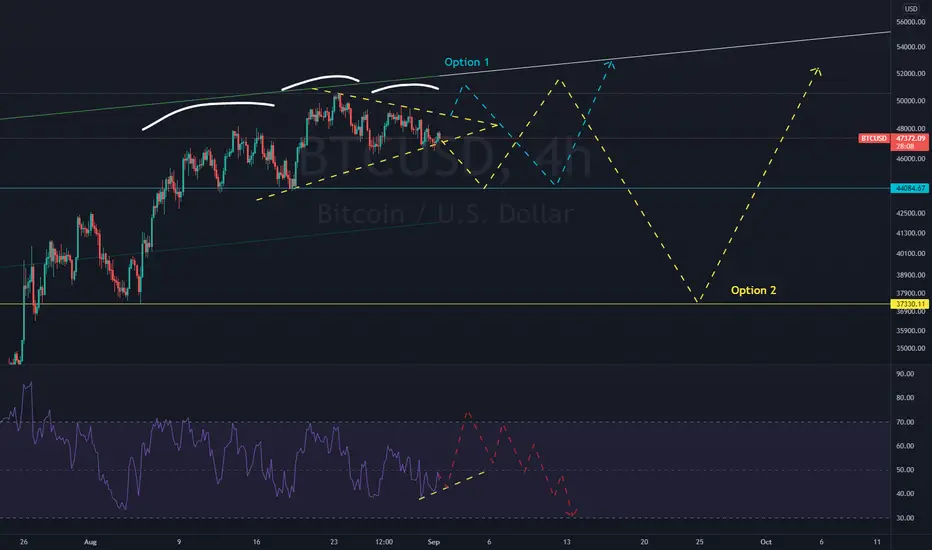This screenshot has width=932, height=550.
Task: Click the '20' date on time axis
Action: pyautogui.click(x=644, y=542)
